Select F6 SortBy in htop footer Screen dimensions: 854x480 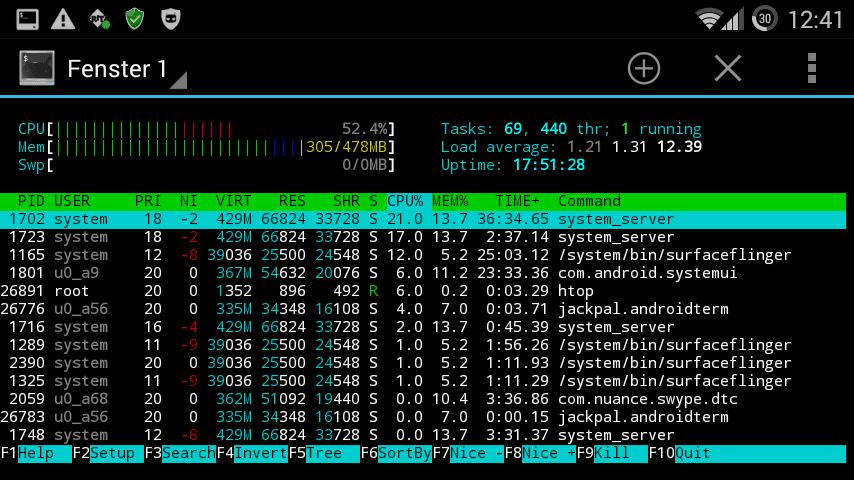click(396, 453)
